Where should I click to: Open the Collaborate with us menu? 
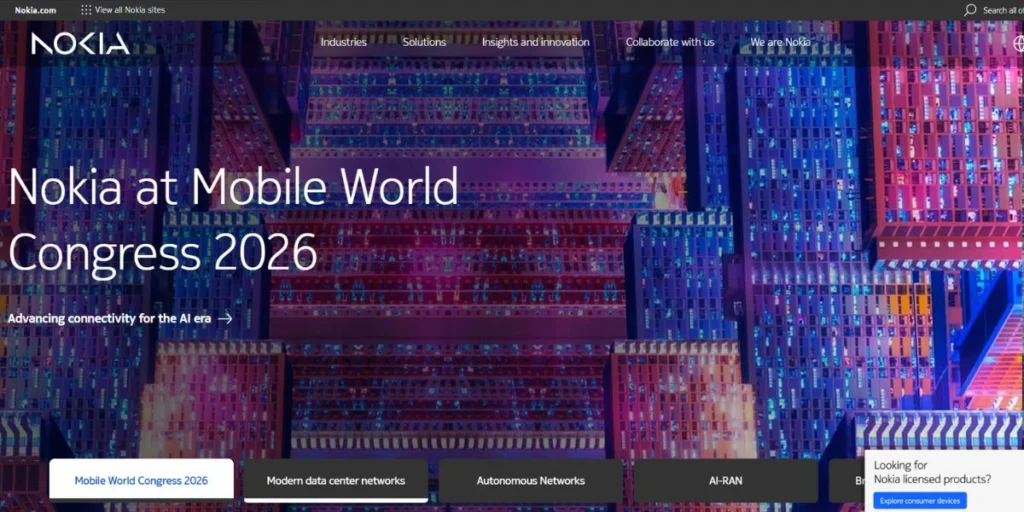pos(670,42)
